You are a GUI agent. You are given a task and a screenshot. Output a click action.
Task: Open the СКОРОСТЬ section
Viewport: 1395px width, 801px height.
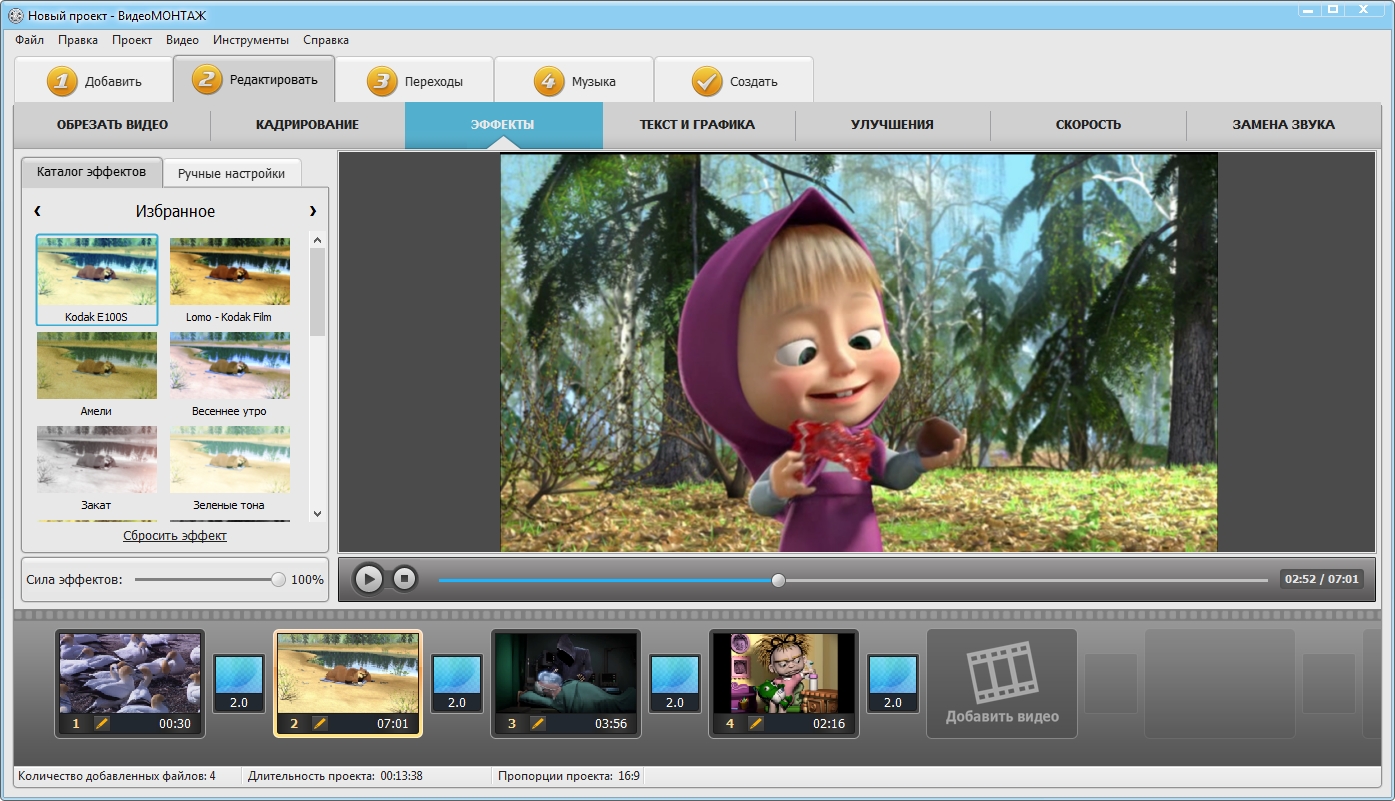click(1088, 125)
